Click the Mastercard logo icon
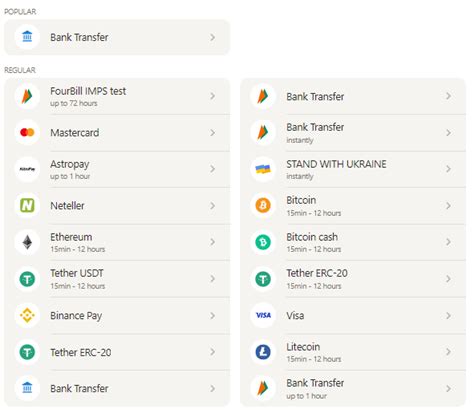Image resolution: width=474 pixels, height=413 pixels. [27, 133]
